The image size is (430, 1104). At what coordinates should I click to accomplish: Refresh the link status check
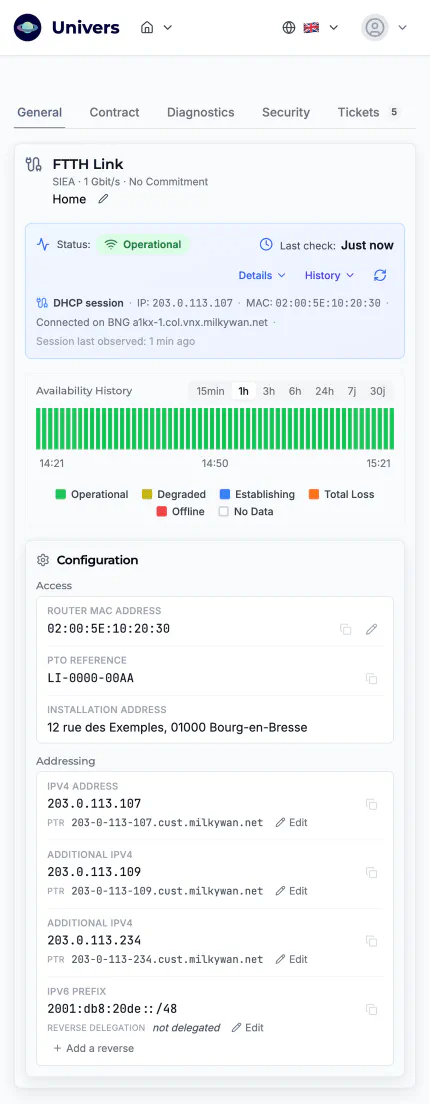[380, 275]
